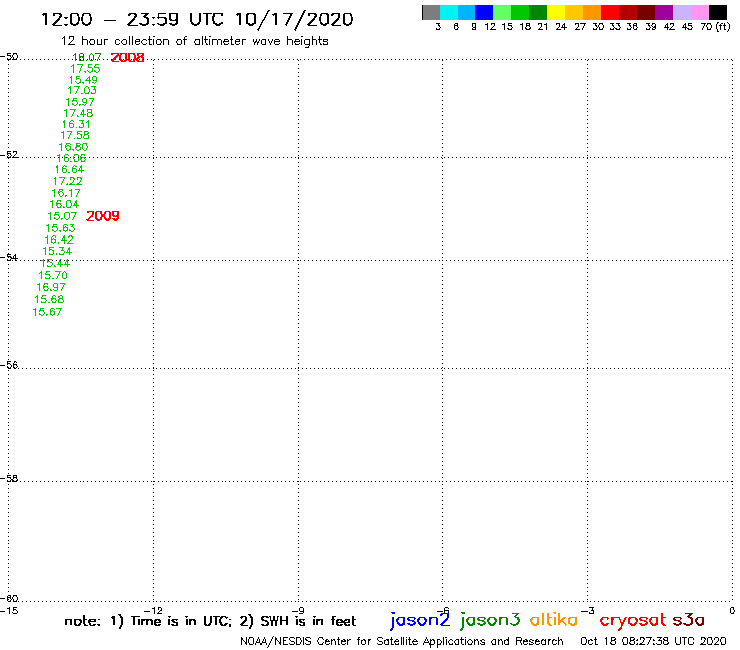
Task: Click the chart title with date 10/17/2020
Action: [x=197, y=19]
